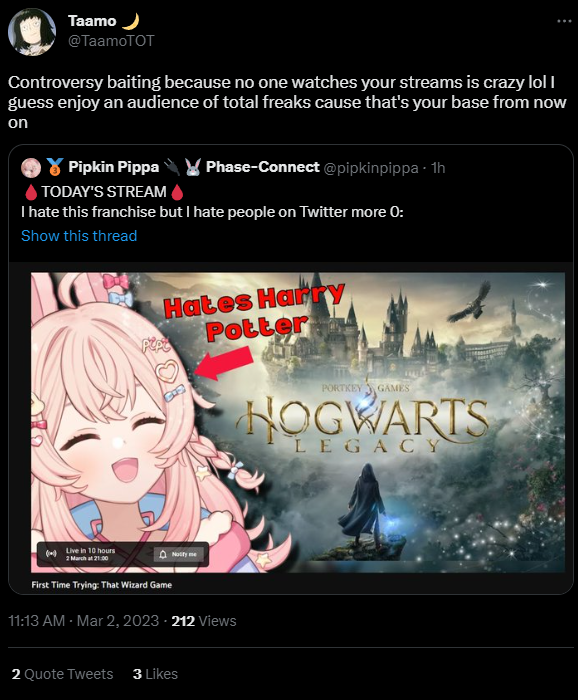Click the red arrow graphic in thumbnail
The height and width of the screenshot is (700, 578).
coord(223,363)
